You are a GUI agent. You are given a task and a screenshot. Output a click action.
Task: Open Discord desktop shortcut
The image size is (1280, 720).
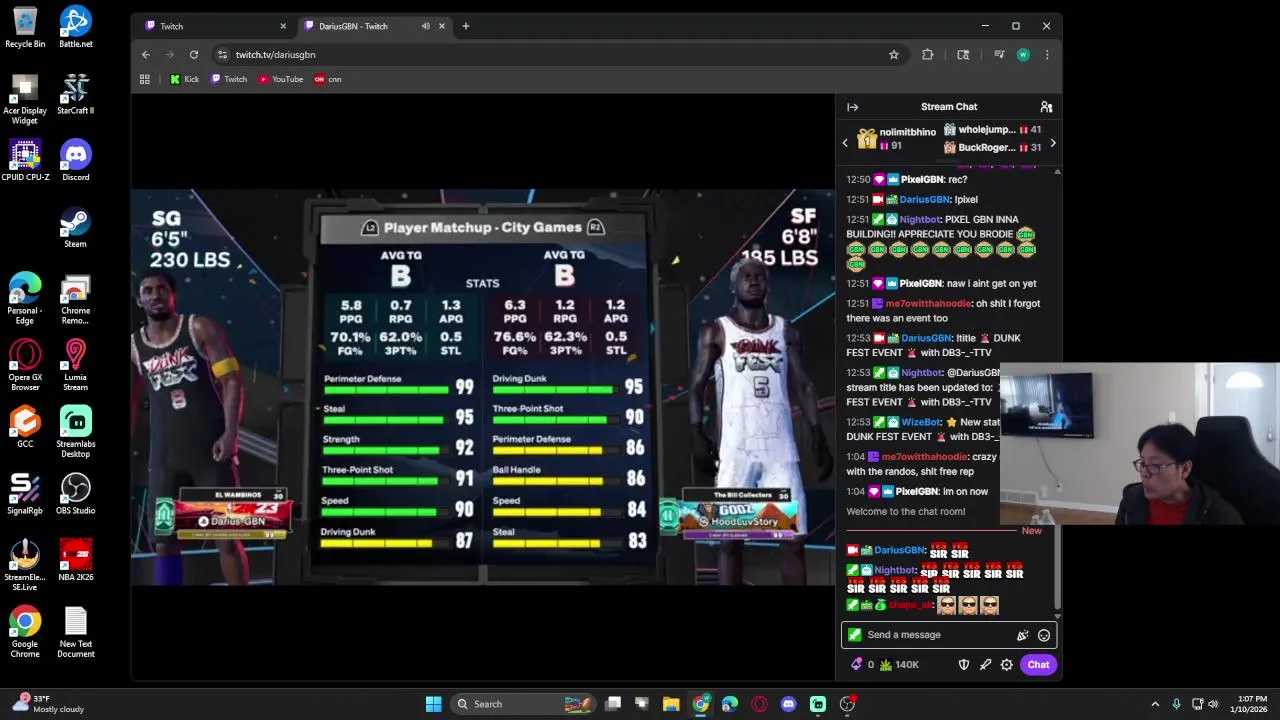(x=75, y=160)
